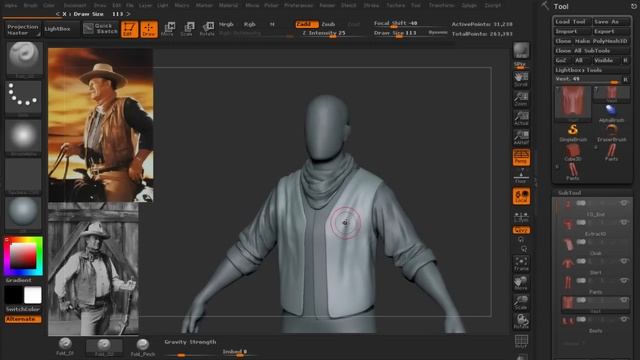Click the Tool palette dock icon at top right
The width and height of the screenshot is (640, 360).
[634, 6]
